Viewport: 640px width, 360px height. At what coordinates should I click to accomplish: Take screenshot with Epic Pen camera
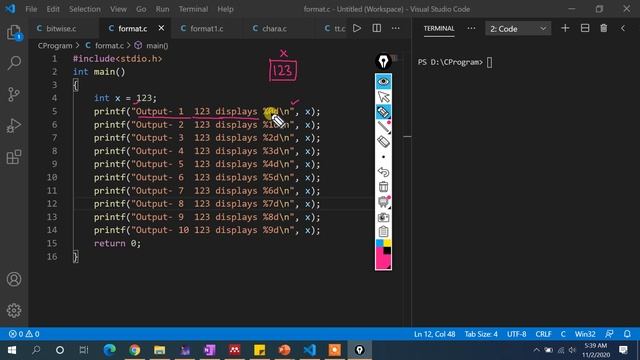point(383,217)
